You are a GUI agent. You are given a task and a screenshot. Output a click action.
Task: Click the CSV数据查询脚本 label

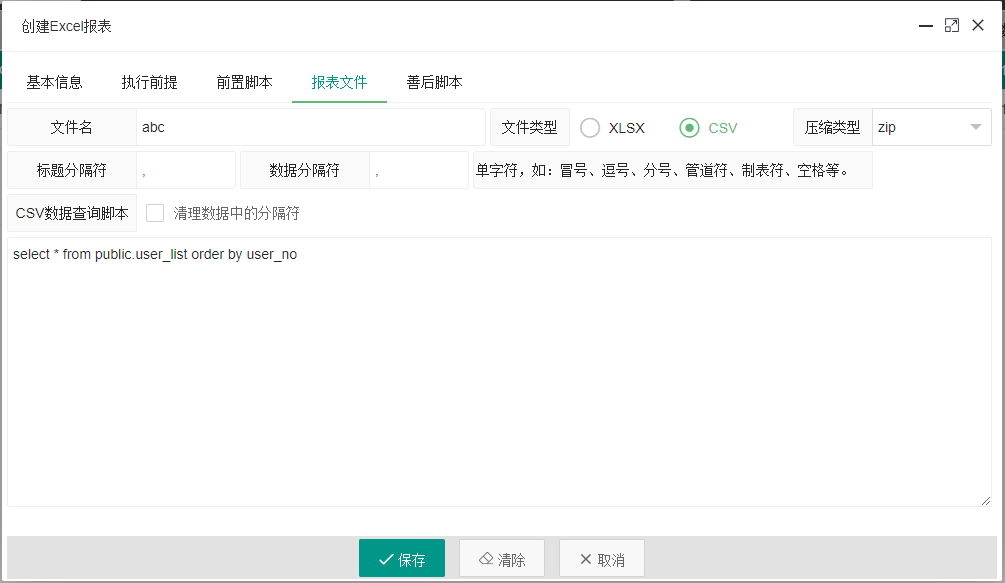72,213
